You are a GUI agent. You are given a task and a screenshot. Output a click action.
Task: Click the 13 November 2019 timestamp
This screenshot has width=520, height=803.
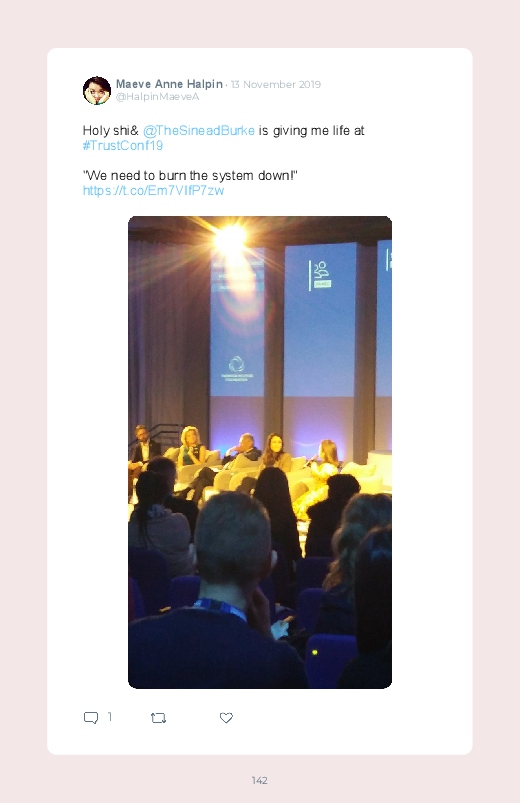276,84
